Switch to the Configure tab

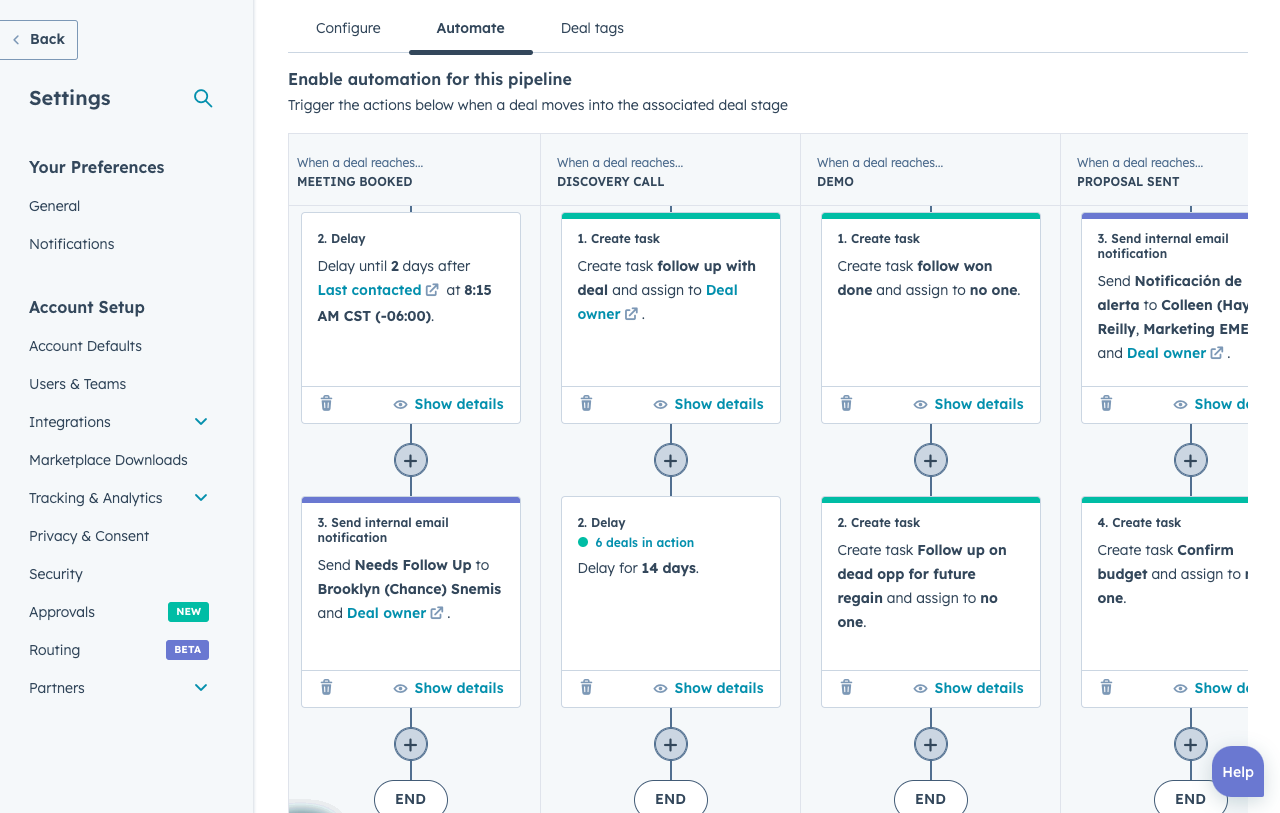coord(348,28)
